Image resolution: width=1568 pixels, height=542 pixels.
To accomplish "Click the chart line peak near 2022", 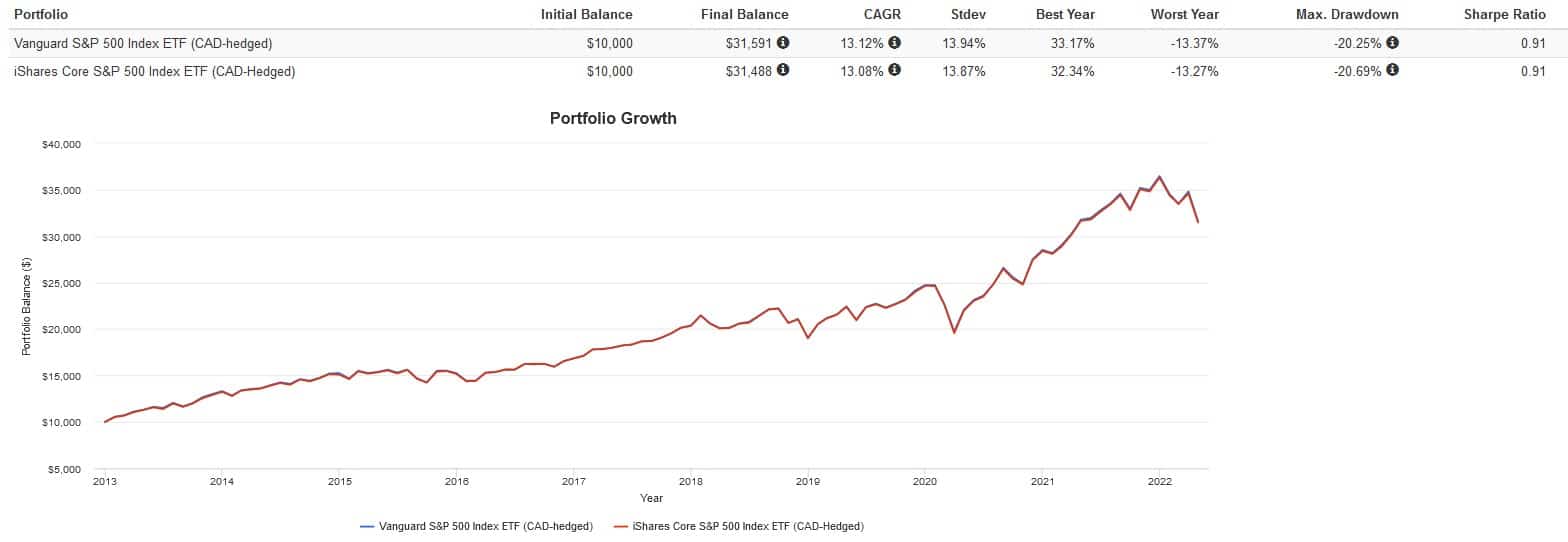I will [x=1159, y=177].
